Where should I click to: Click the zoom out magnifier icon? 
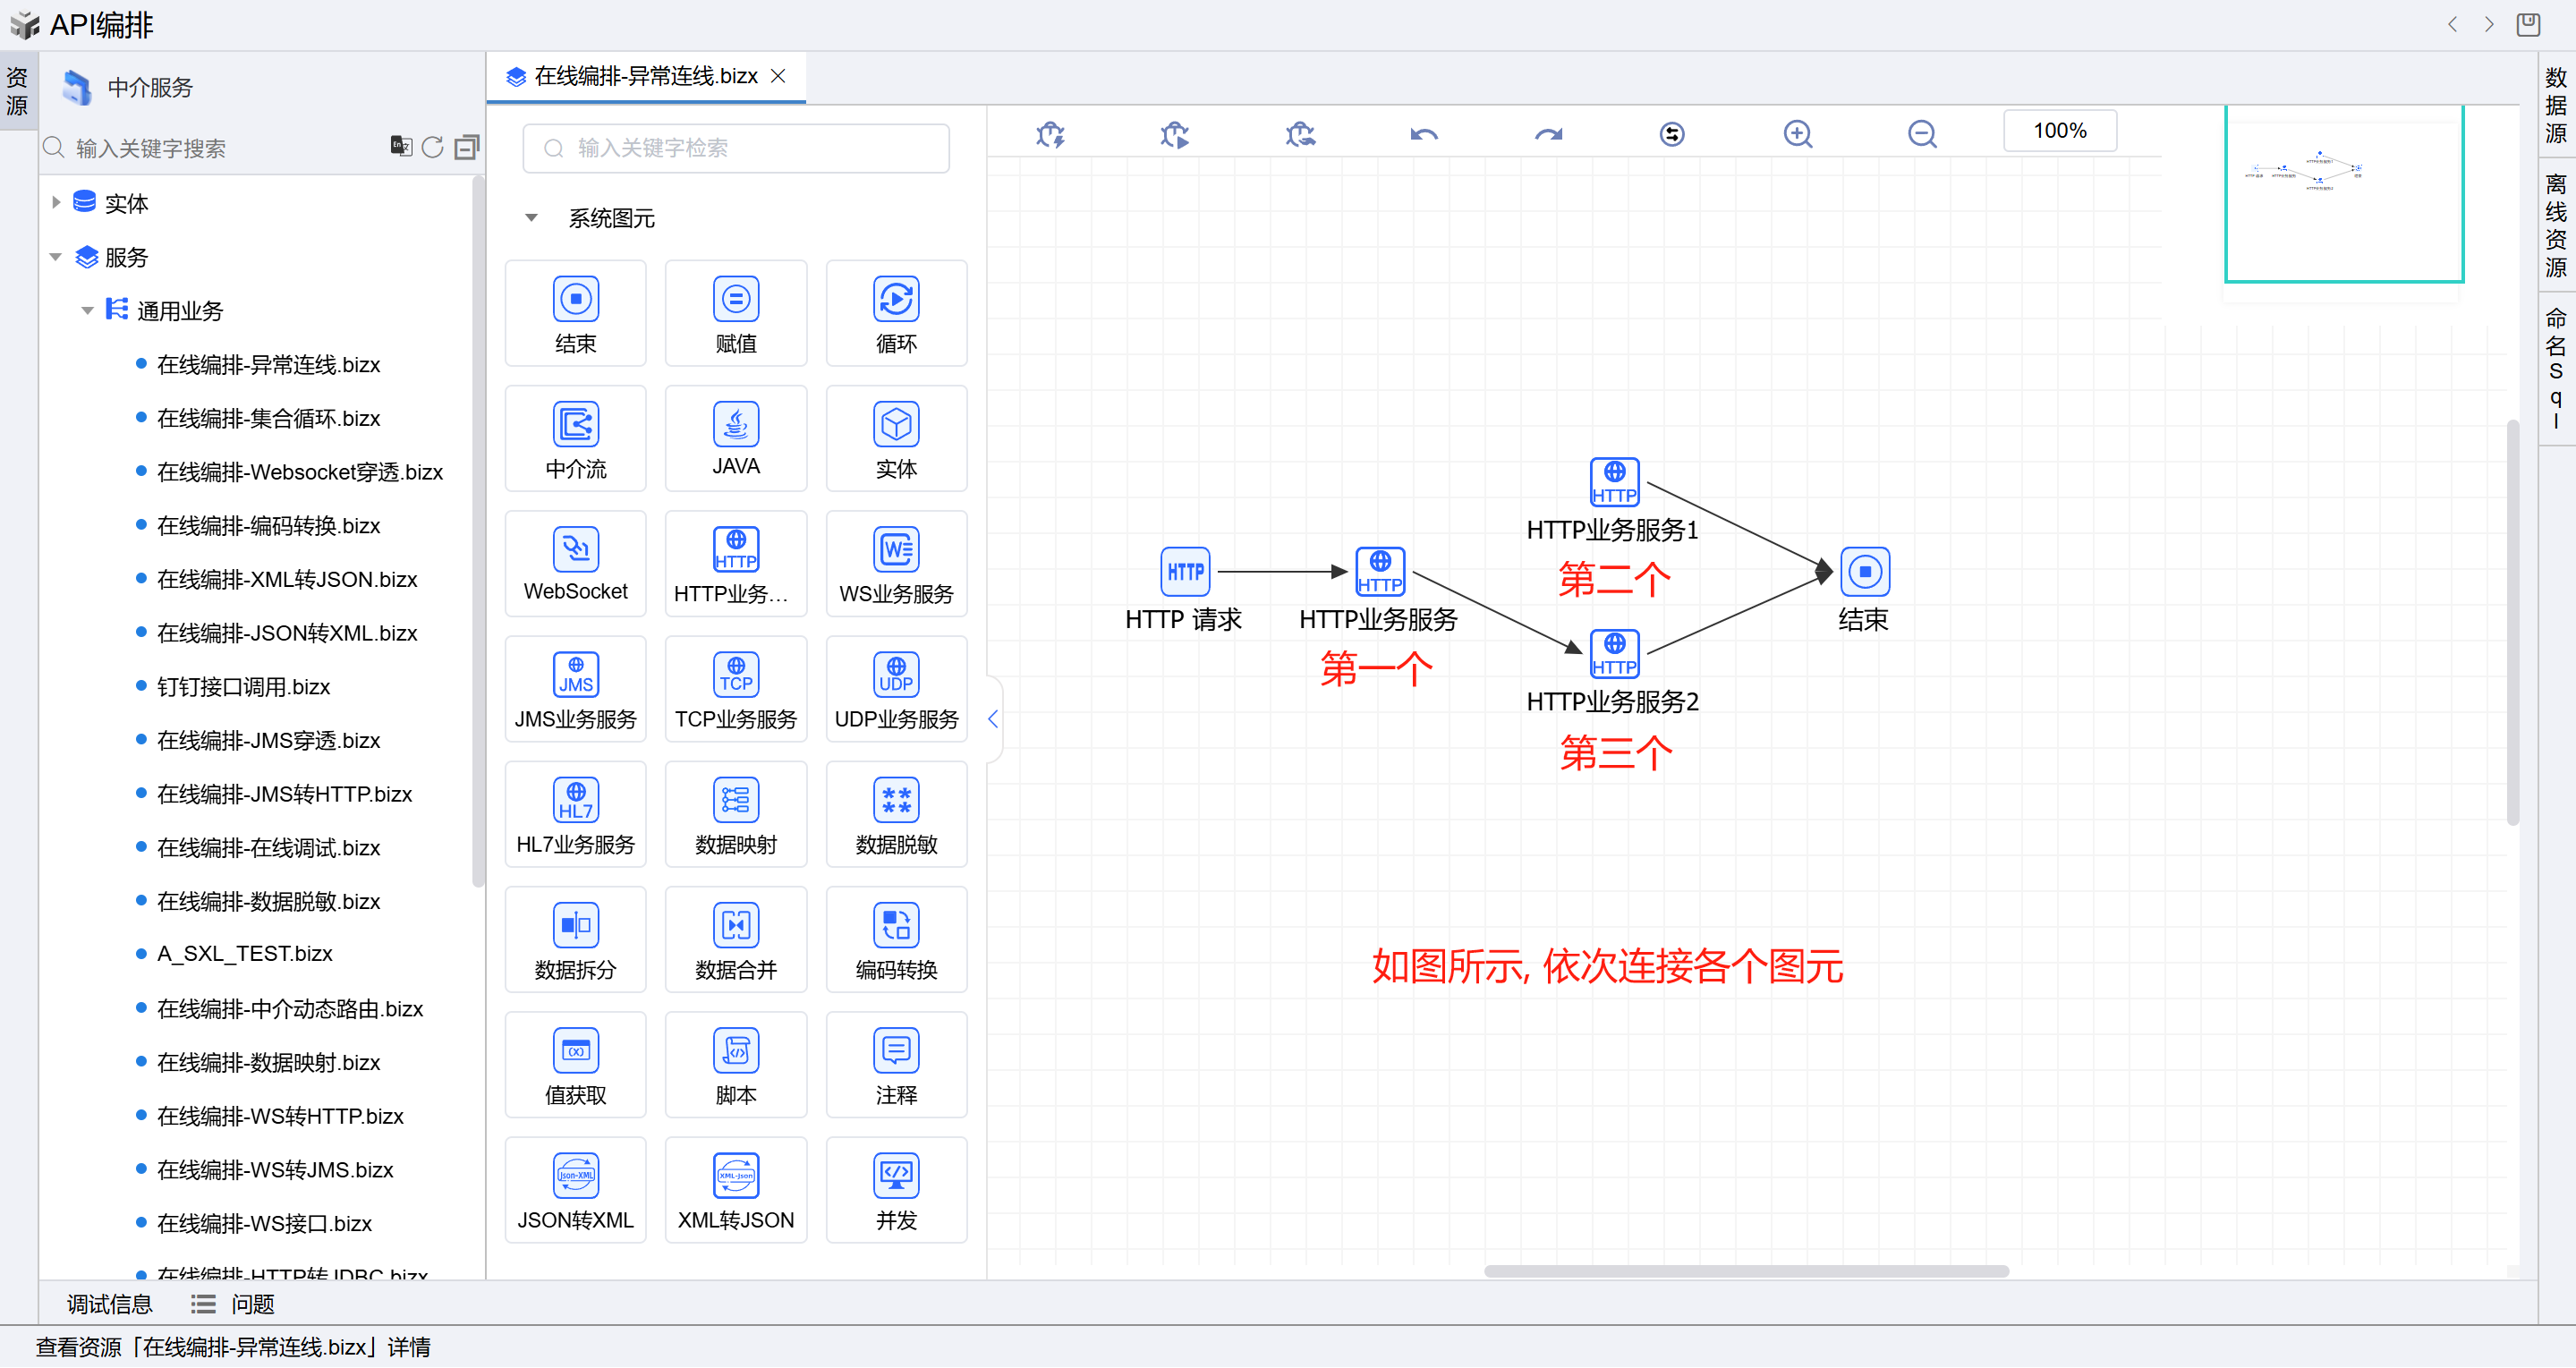coord(1921,134)
